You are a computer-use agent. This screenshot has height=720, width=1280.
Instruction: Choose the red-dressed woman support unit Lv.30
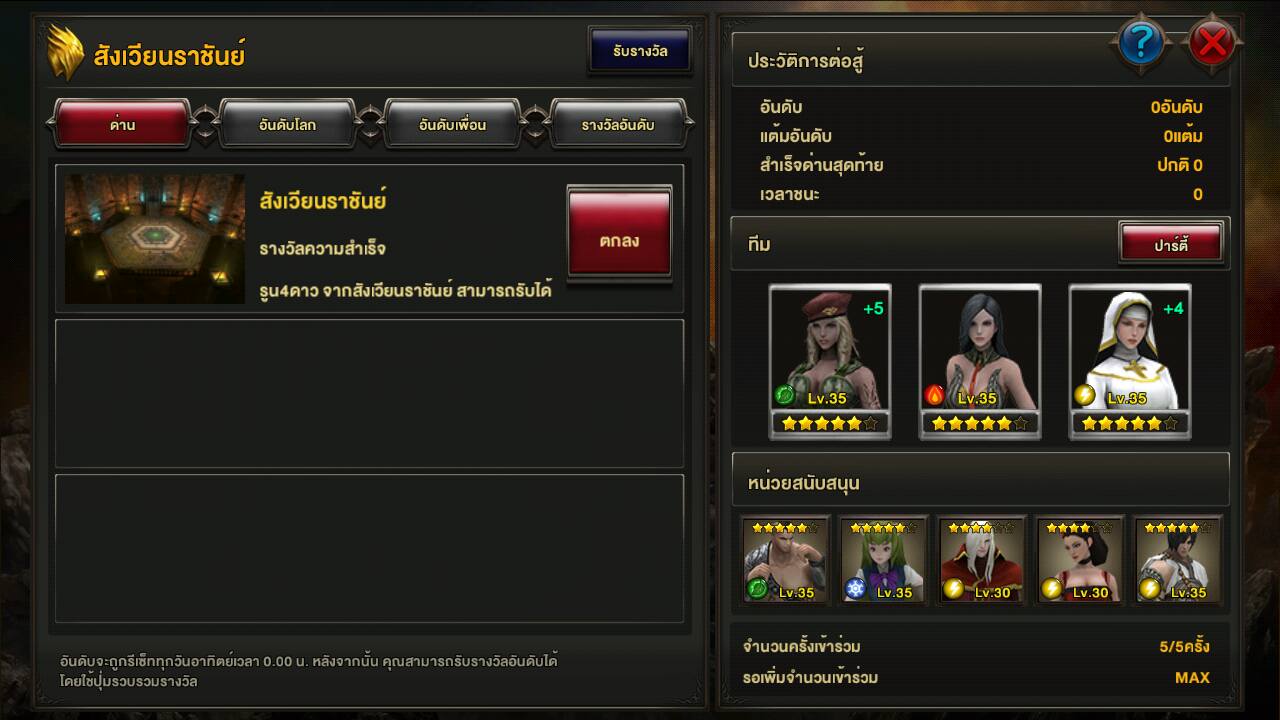pyautogui.click(x=1079, y=560)
